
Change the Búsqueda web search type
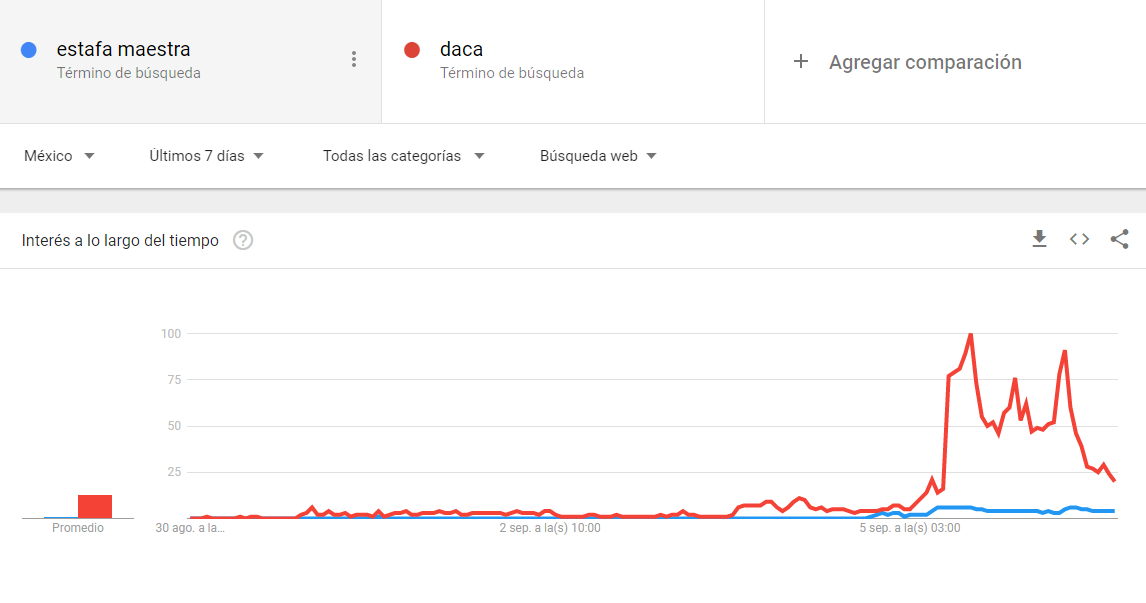coord(598,156)
